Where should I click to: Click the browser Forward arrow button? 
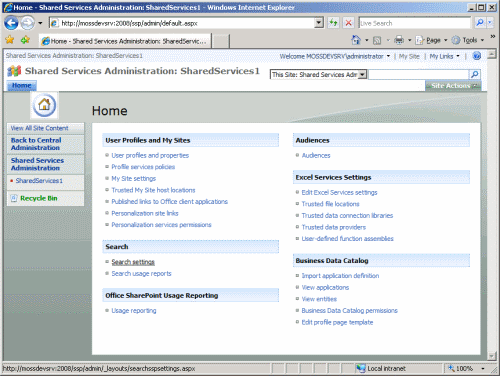click(x=27, y=23)
